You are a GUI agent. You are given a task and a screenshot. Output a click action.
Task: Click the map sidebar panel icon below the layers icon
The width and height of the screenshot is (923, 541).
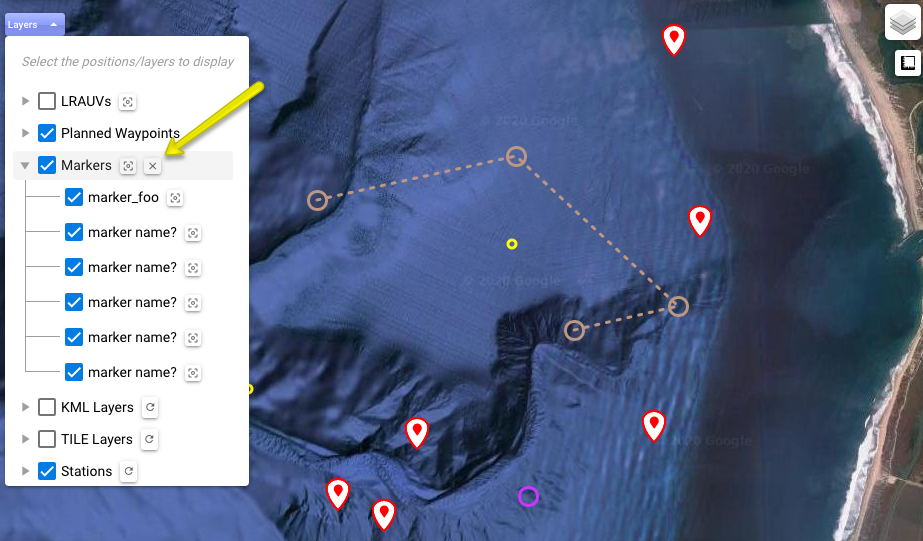[908, 63]
